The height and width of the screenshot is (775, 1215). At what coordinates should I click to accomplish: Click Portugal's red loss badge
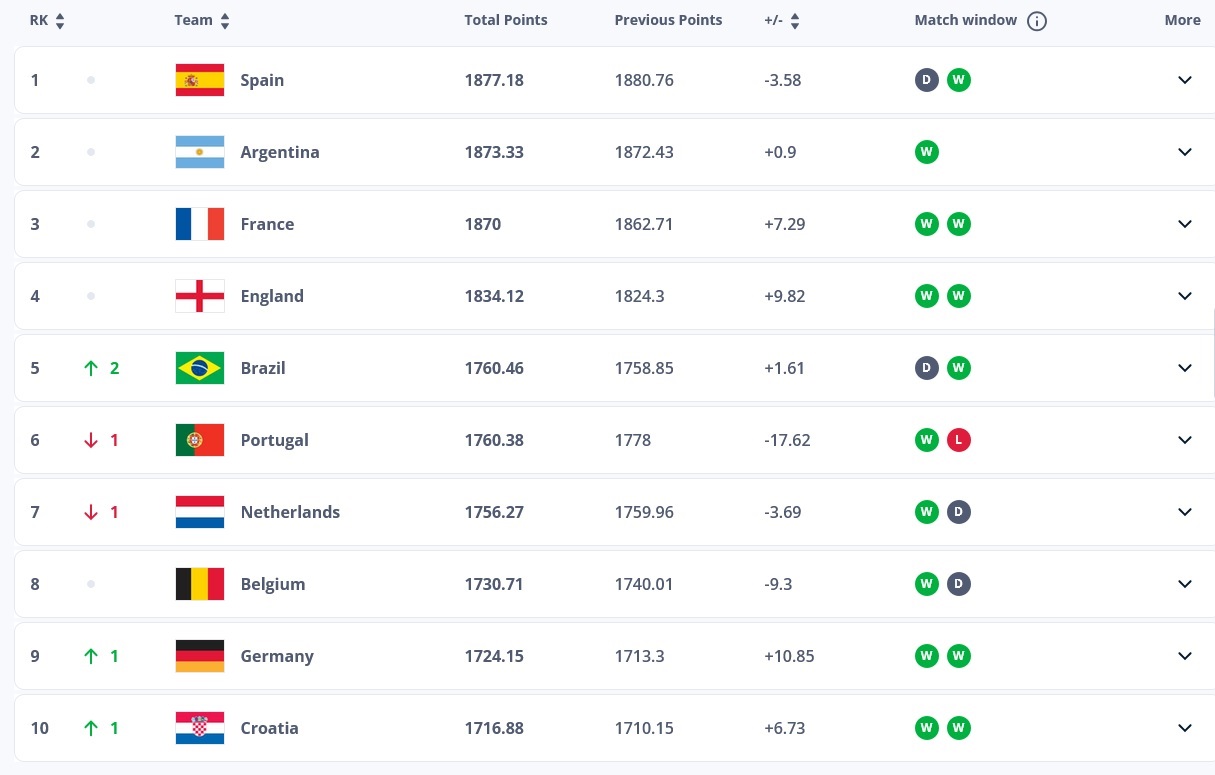[x=958, y=440]
